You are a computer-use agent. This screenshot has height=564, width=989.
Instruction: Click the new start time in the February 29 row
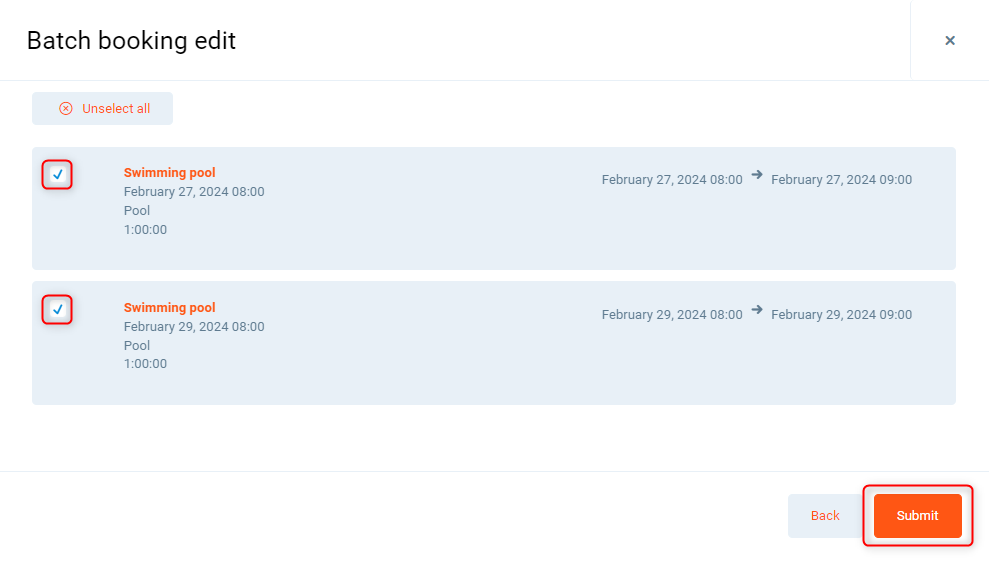pyautogui.click(x=672, y=315)
